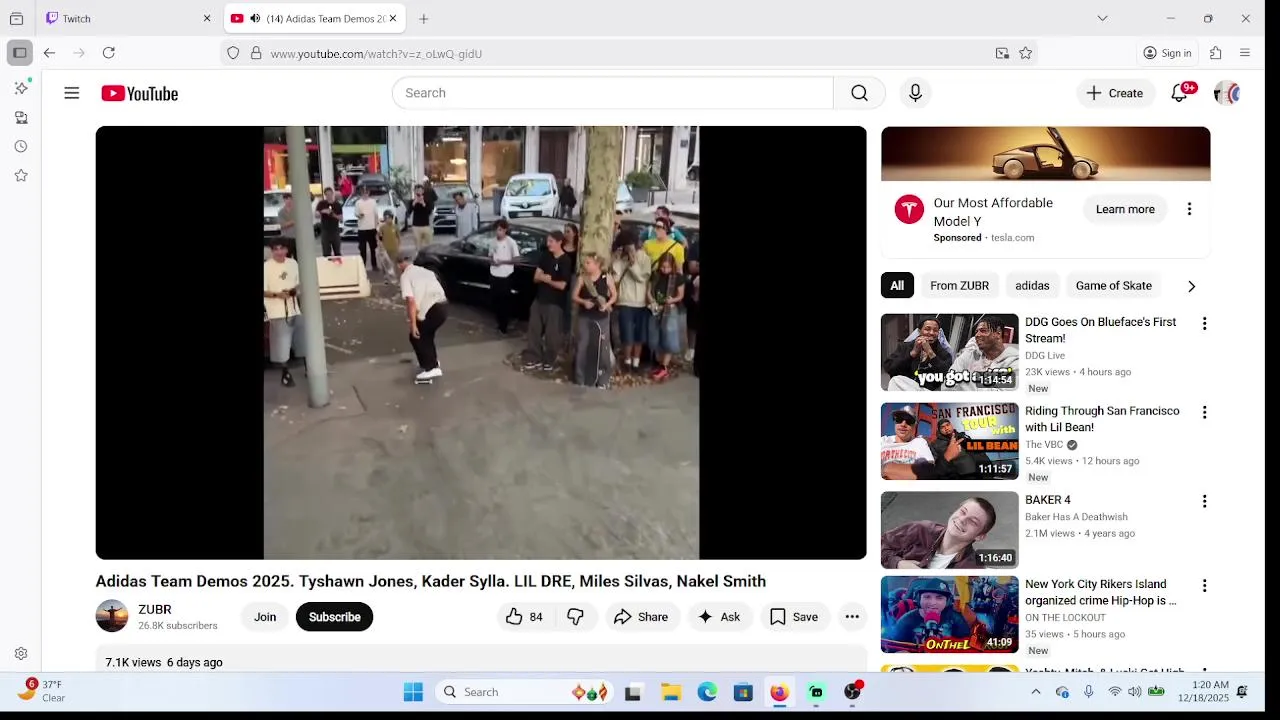The height and width of the screenshot is (720, 1280).
Task: Open sidebar AI sparkle icon
Action: coord(21,88)
